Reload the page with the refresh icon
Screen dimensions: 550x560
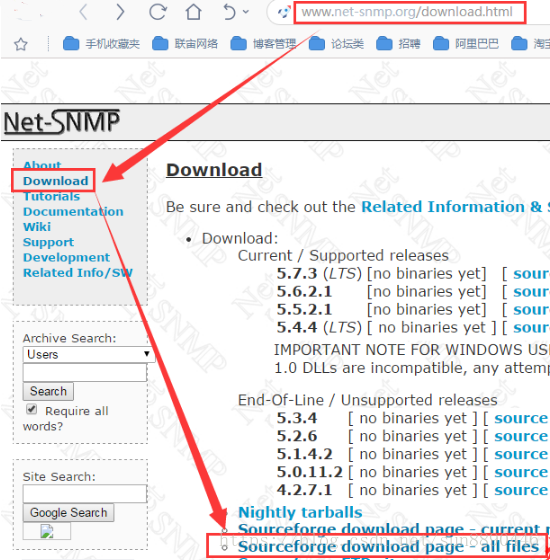tap(158, 12)
